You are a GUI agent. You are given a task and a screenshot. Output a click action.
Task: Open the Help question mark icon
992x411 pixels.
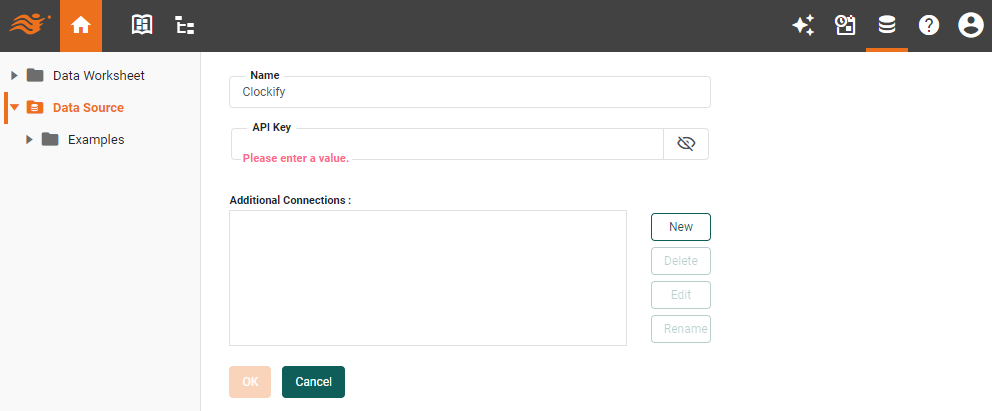click(929, 26)
